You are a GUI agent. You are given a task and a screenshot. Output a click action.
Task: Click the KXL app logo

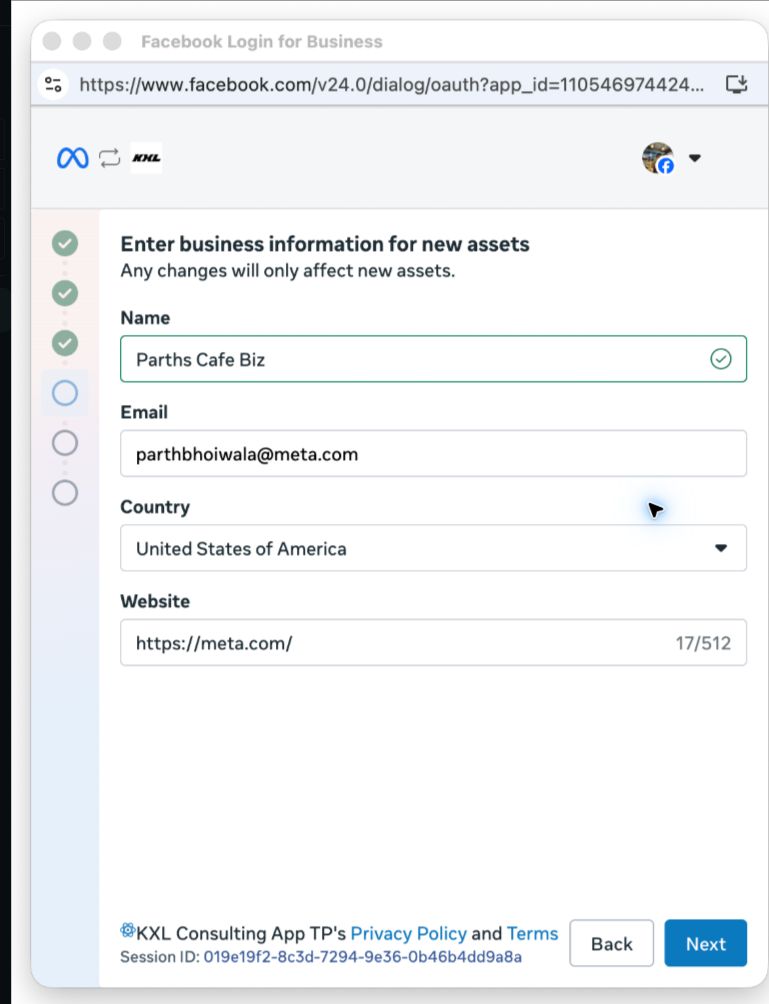(x=147, y=158)
